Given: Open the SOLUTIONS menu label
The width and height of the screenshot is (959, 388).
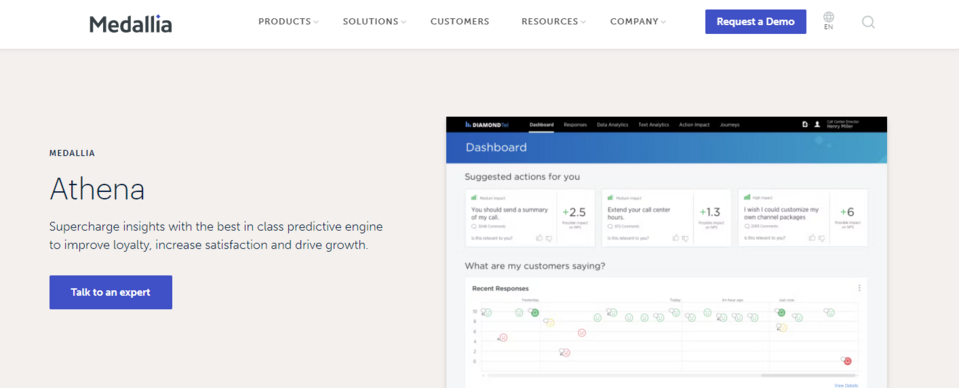Looking at the screenshot, I should [x=371, y=21].
